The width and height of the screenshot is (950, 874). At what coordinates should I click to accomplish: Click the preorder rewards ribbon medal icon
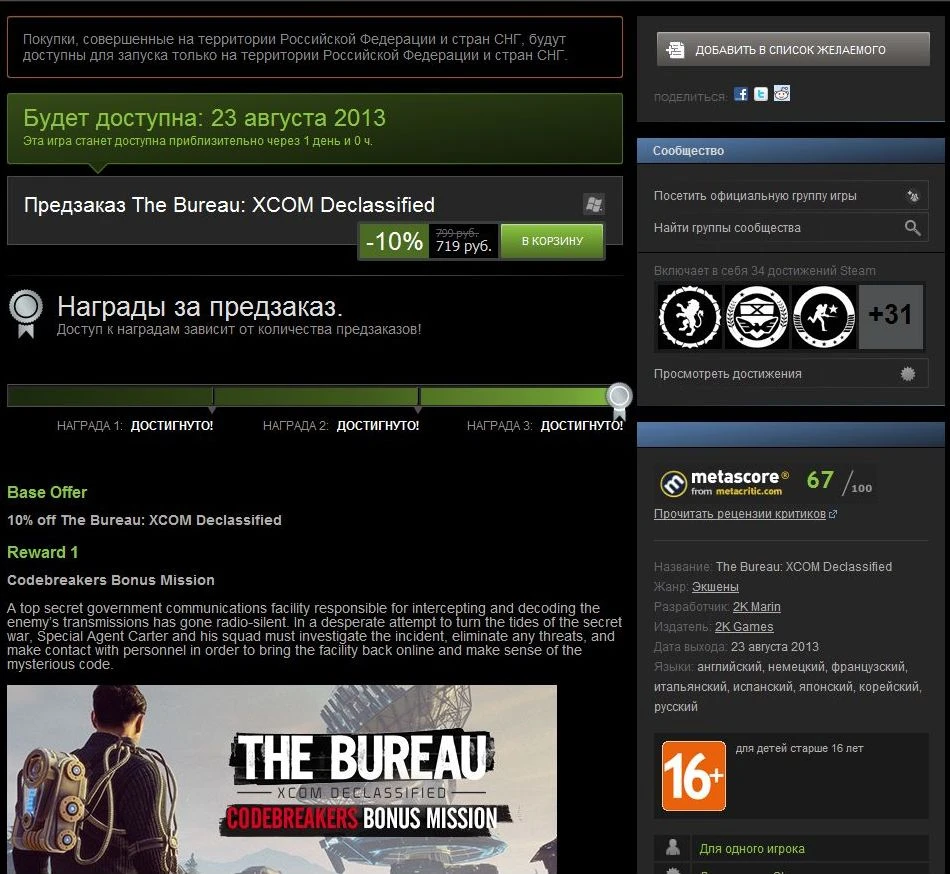click(x=25, y=314)
